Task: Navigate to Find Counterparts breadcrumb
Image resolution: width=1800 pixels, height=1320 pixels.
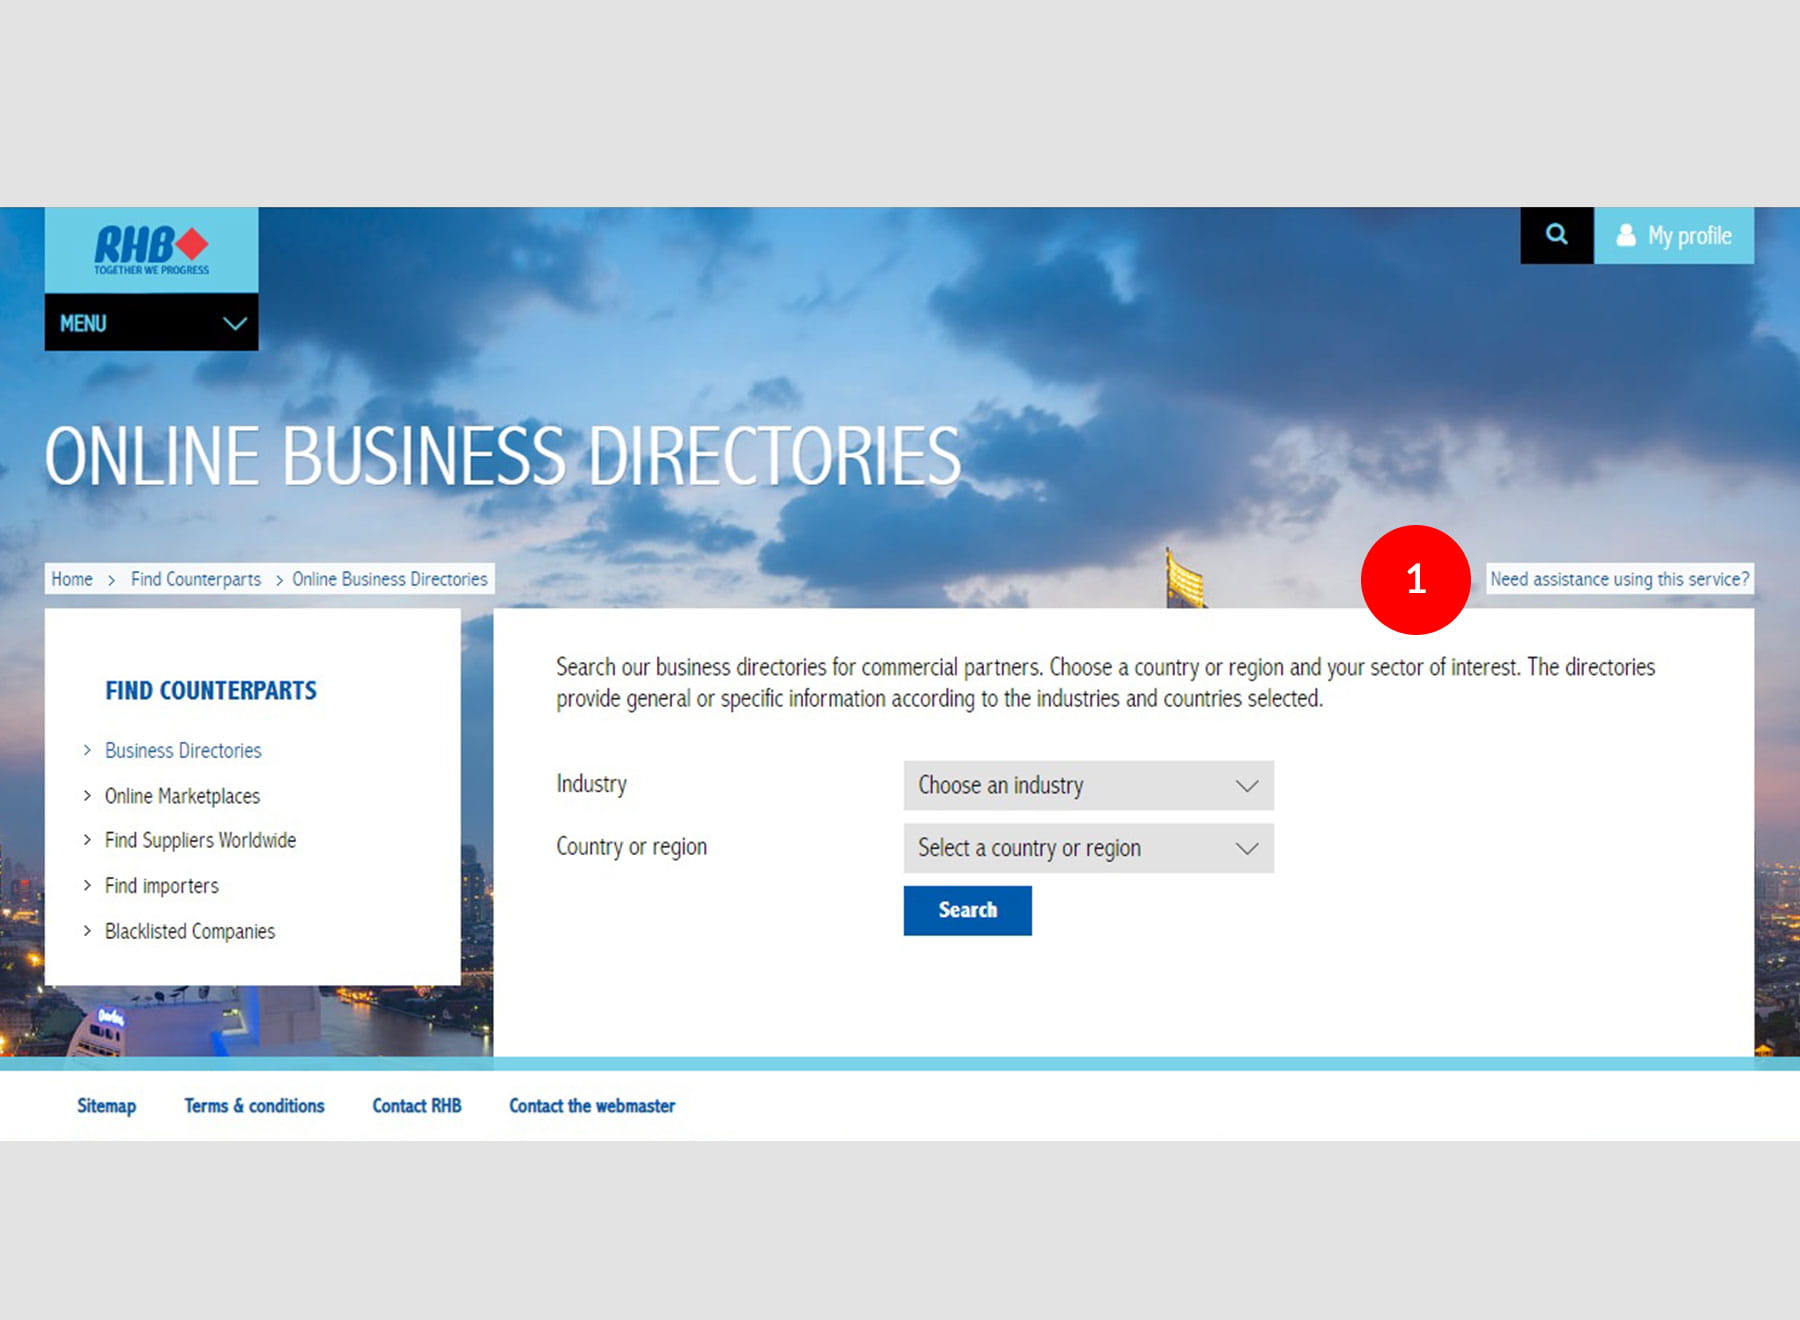Action: [195, 579]
